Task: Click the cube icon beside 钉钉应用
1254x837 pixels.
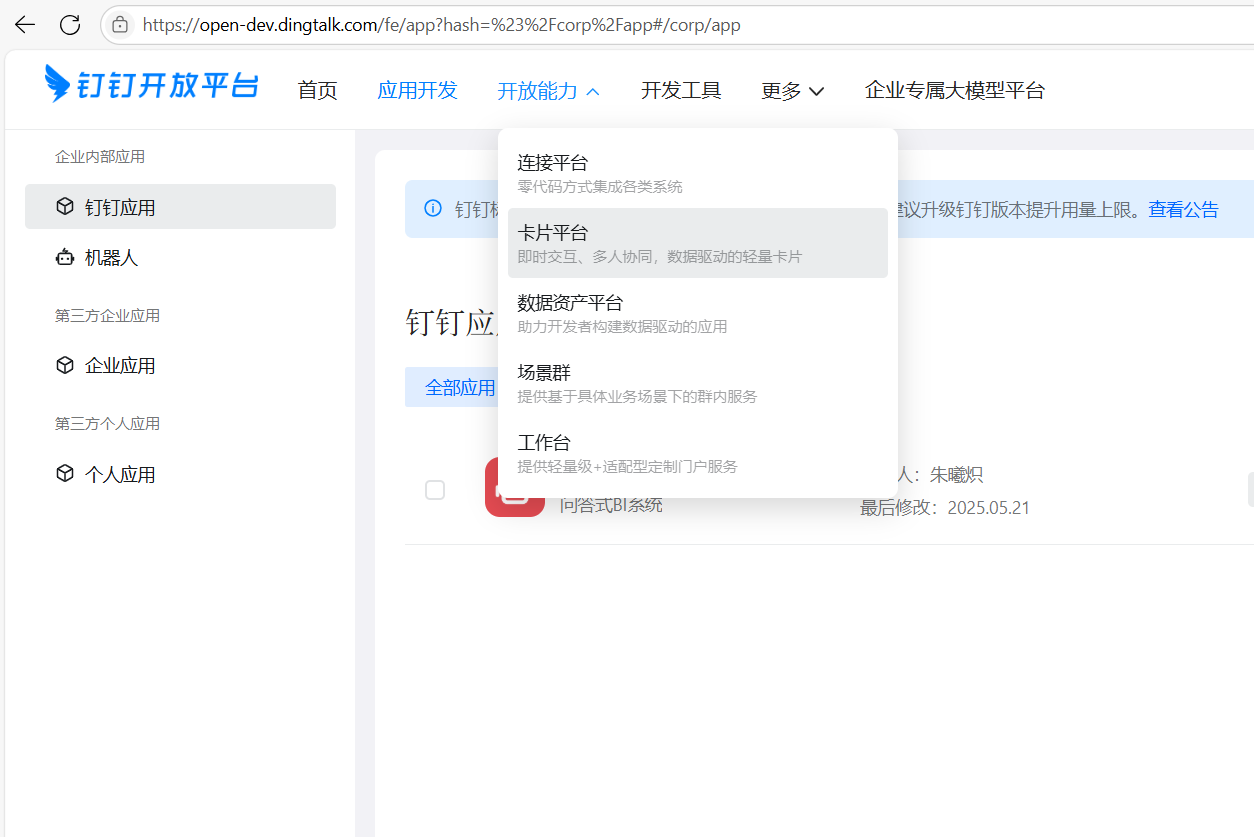Action: (65, 207)
